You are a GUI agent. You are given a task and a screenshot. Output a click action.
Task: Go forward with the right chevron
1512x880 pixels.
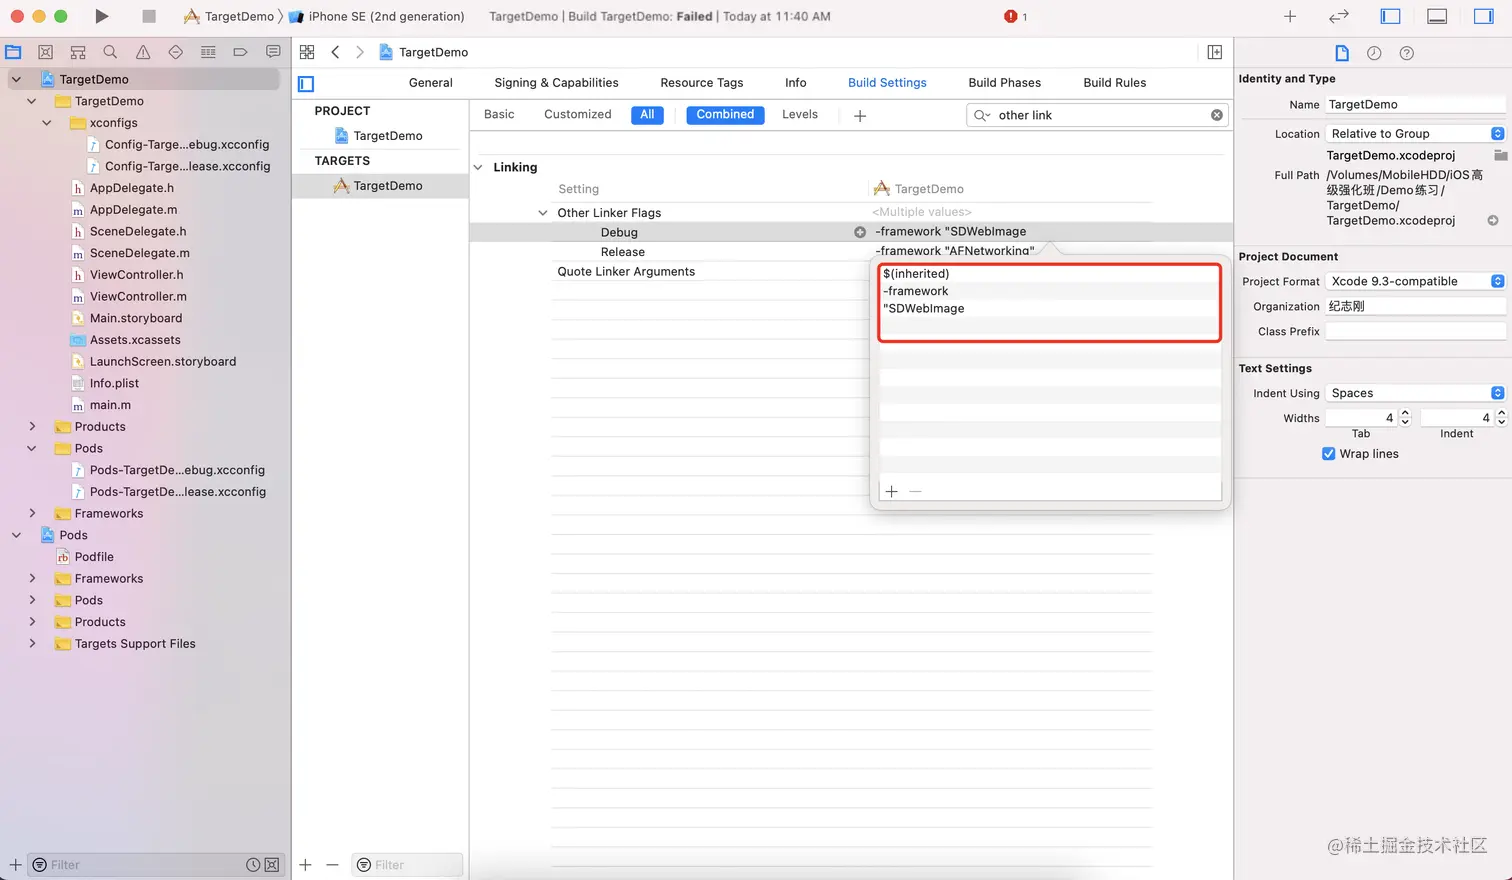(360, 52)
